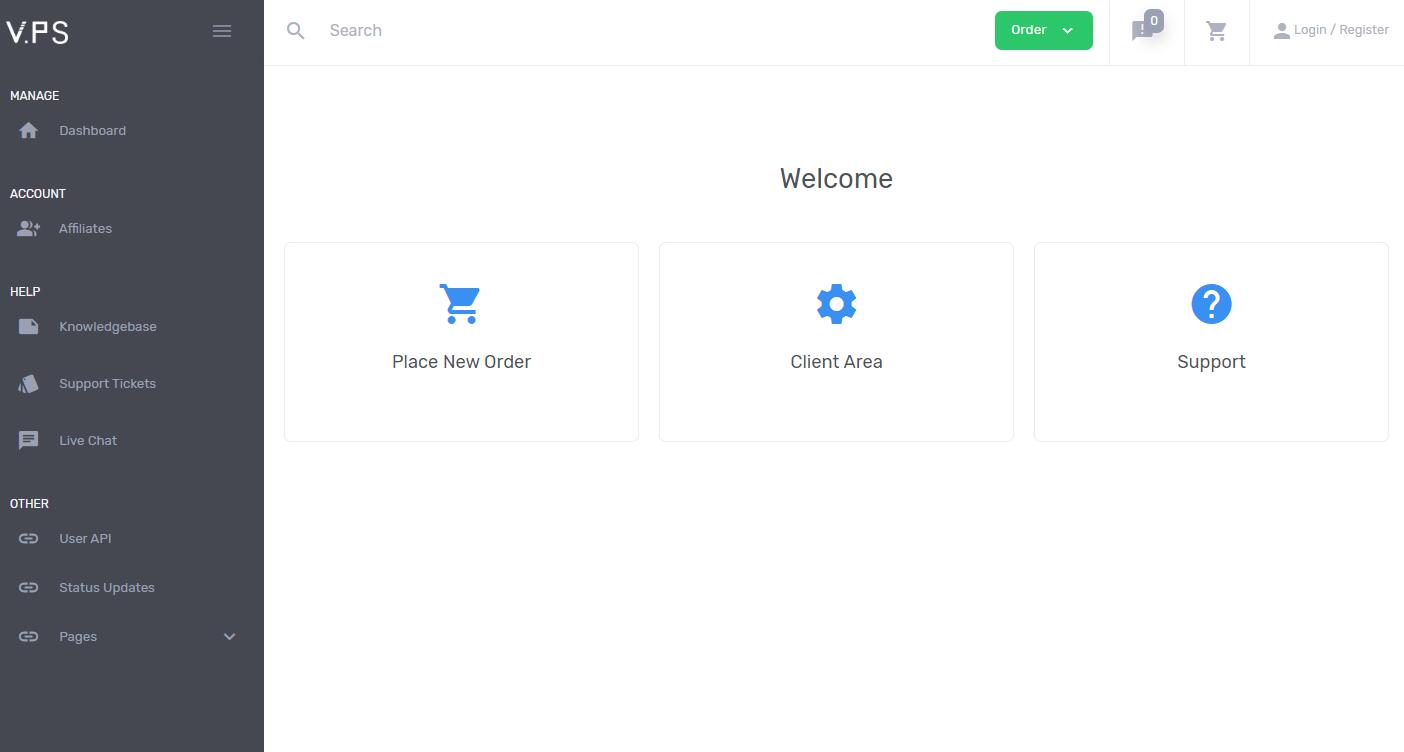Click the Place New Order card label
Screen dimensions: 1404x752
click(x=461, y=362)
